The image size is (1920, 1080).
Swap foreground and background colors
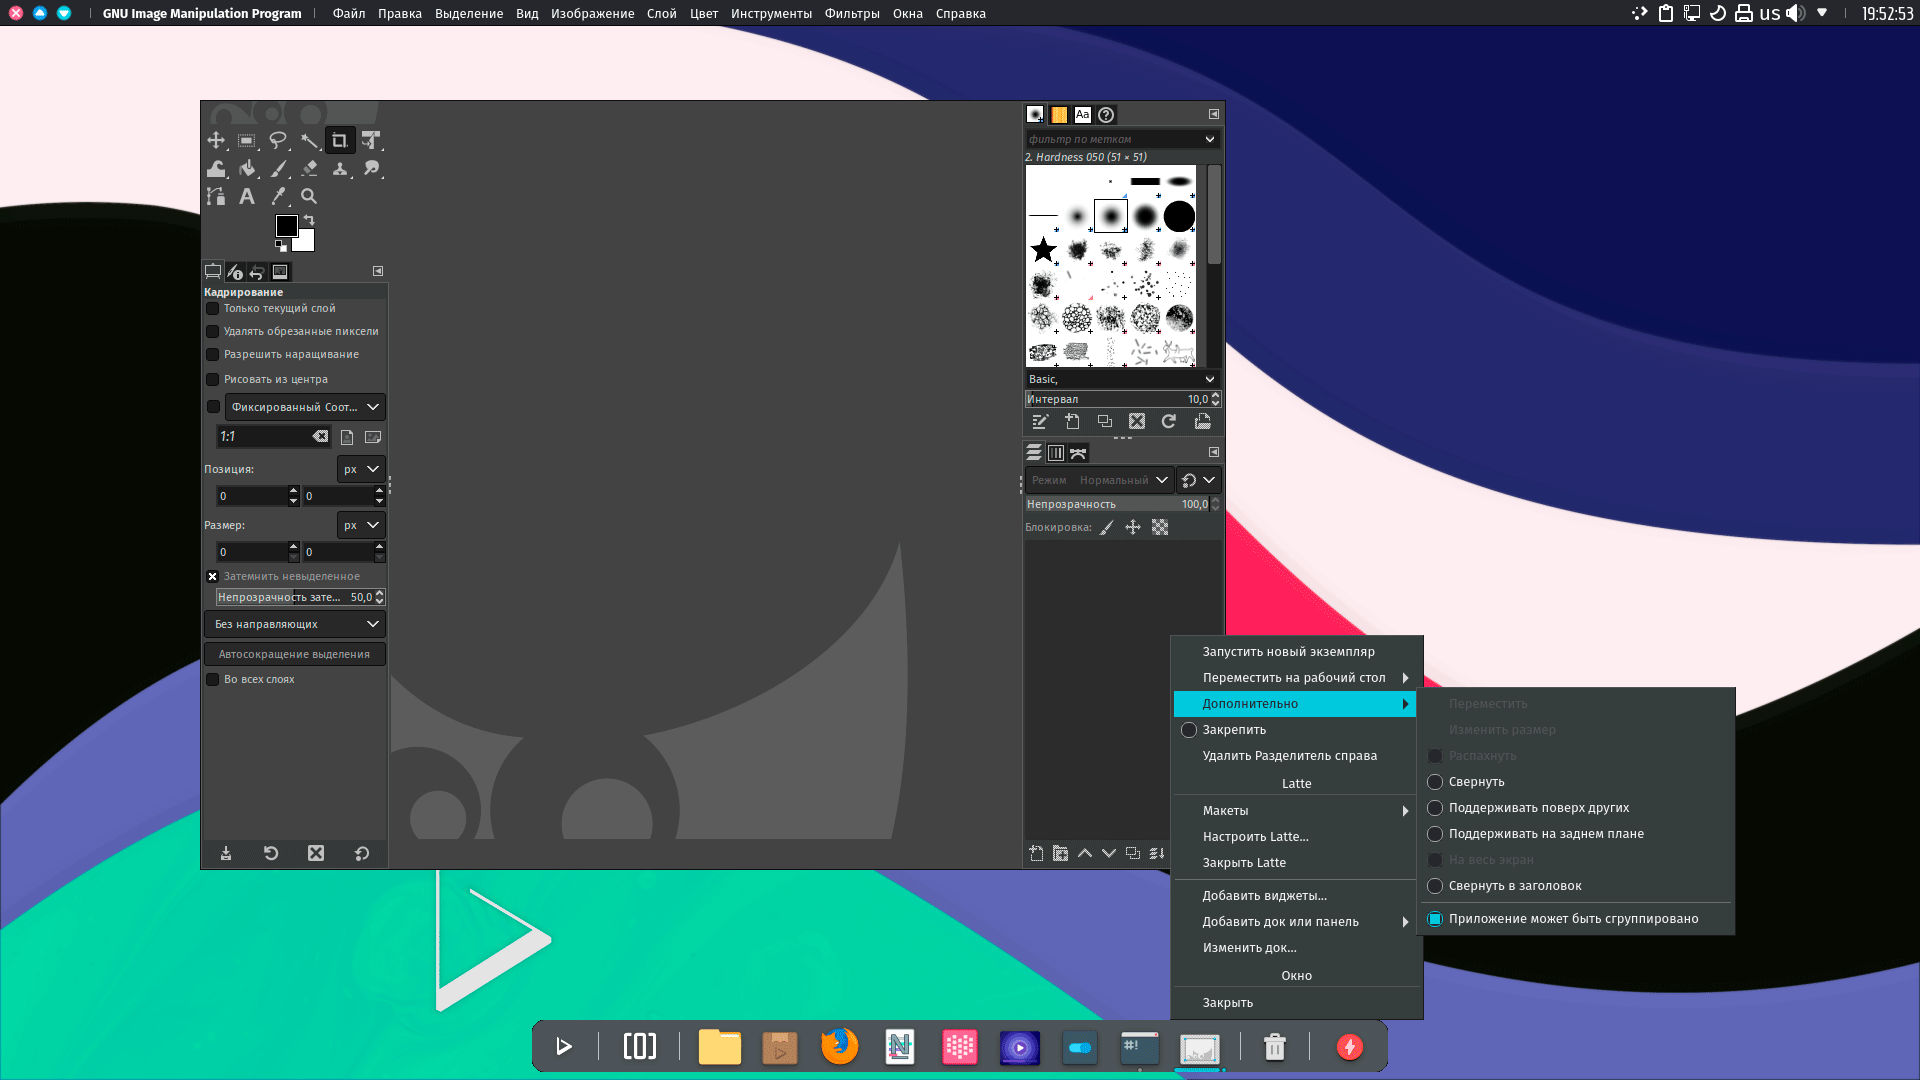click(x=309, y=220)
